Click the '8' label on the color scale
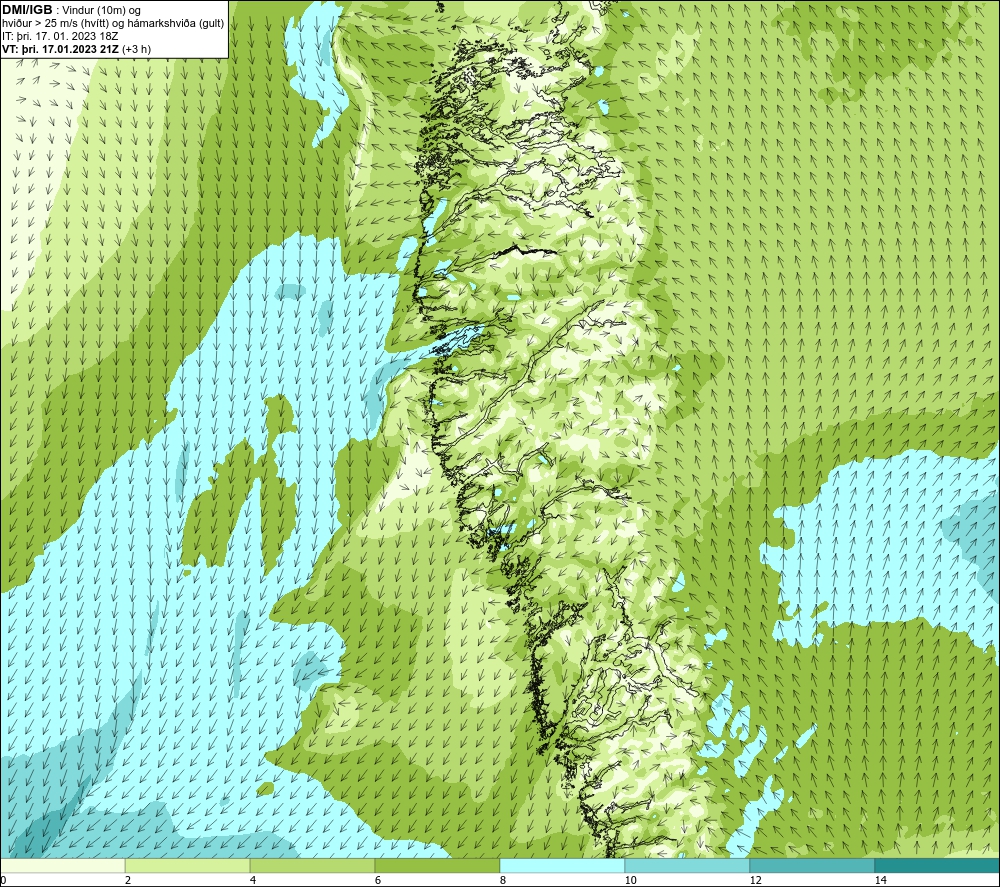 coord(503,880)
